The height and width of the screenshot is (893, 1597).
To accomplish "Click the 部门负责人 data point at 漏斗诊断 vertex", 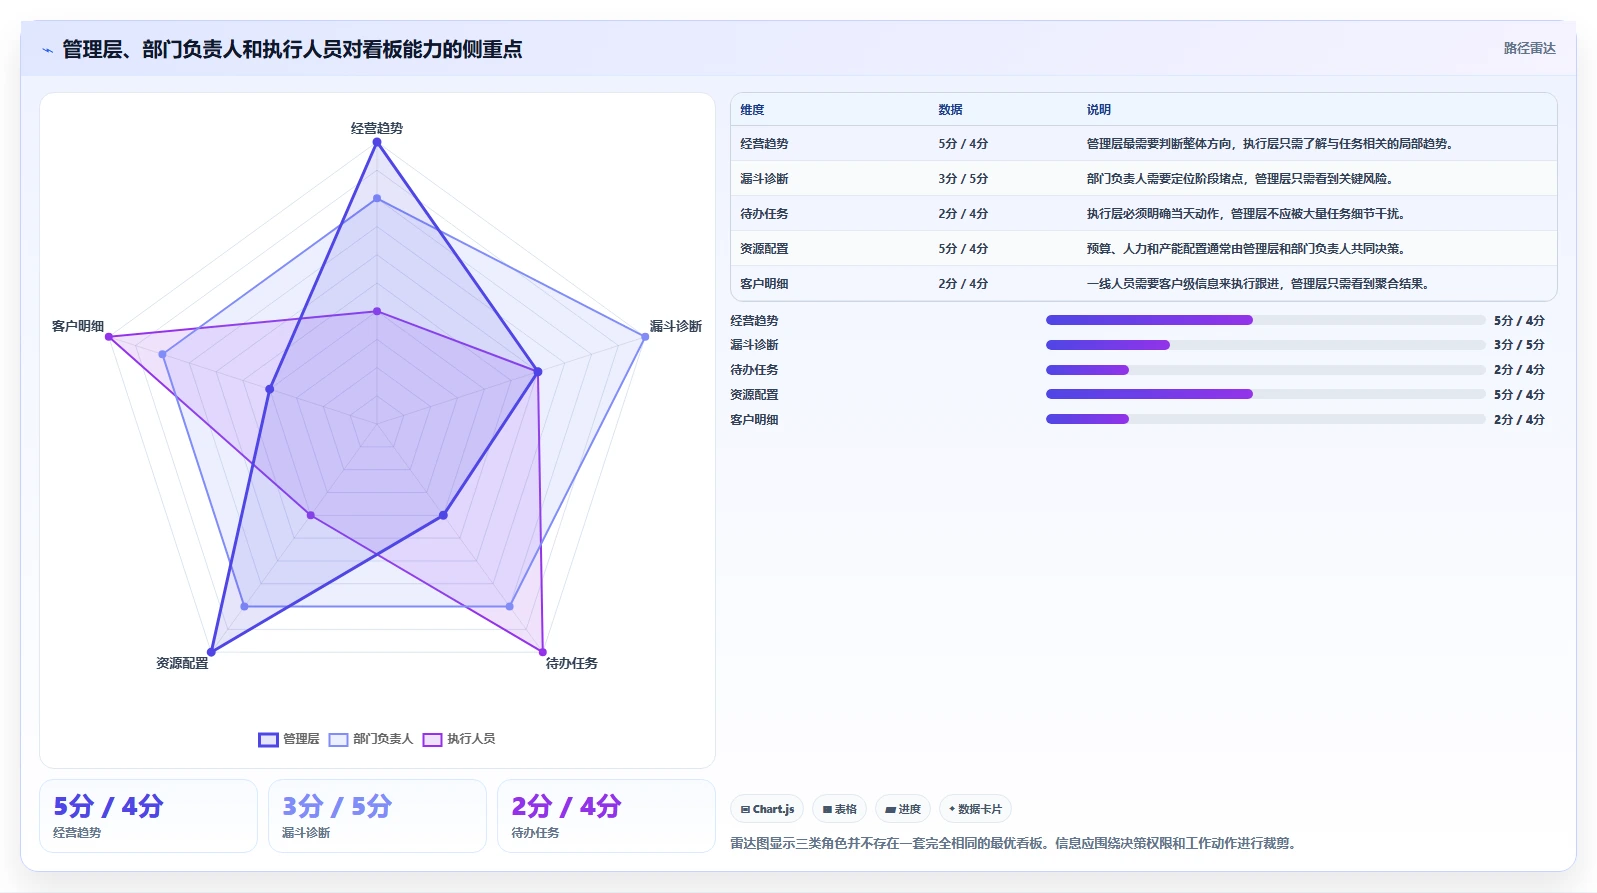I will click(645, 337).
